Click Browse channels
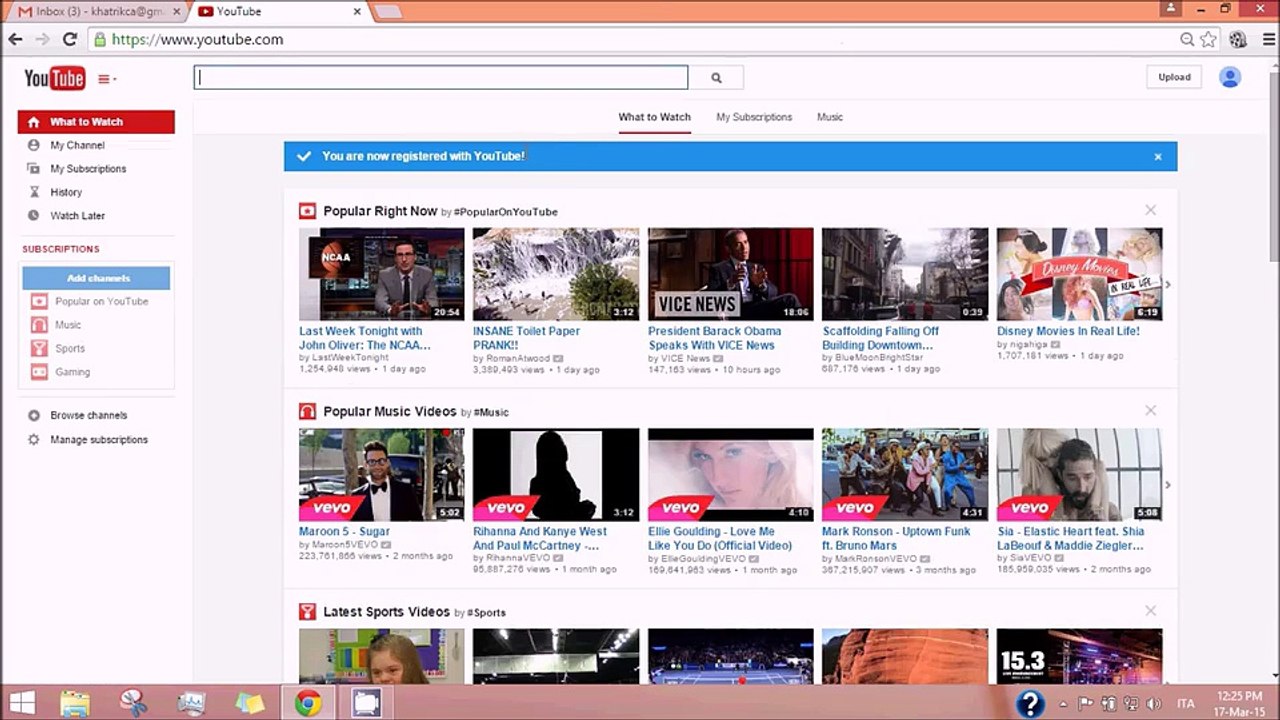 coord(88,415)
